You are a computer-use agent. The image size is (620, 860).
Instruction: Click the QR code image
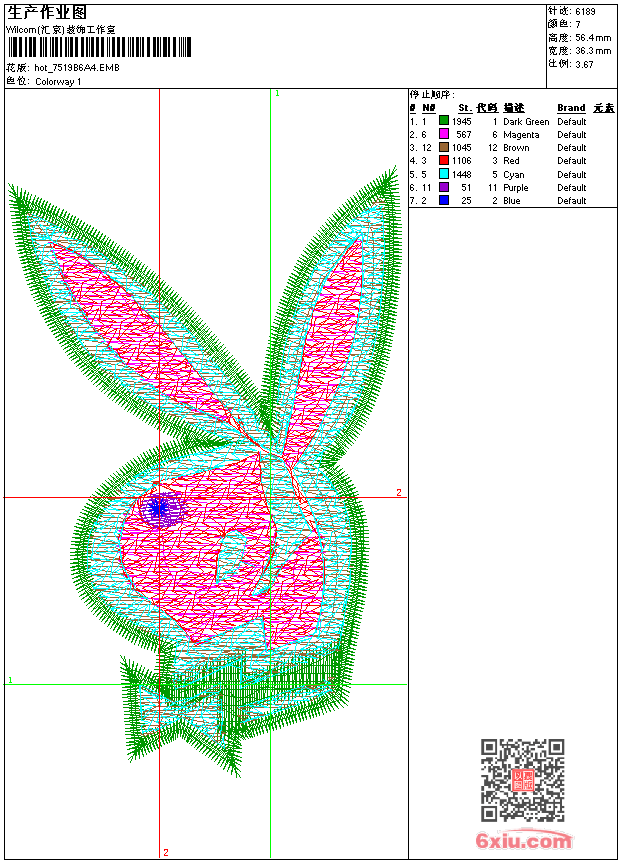coord(523,780)
